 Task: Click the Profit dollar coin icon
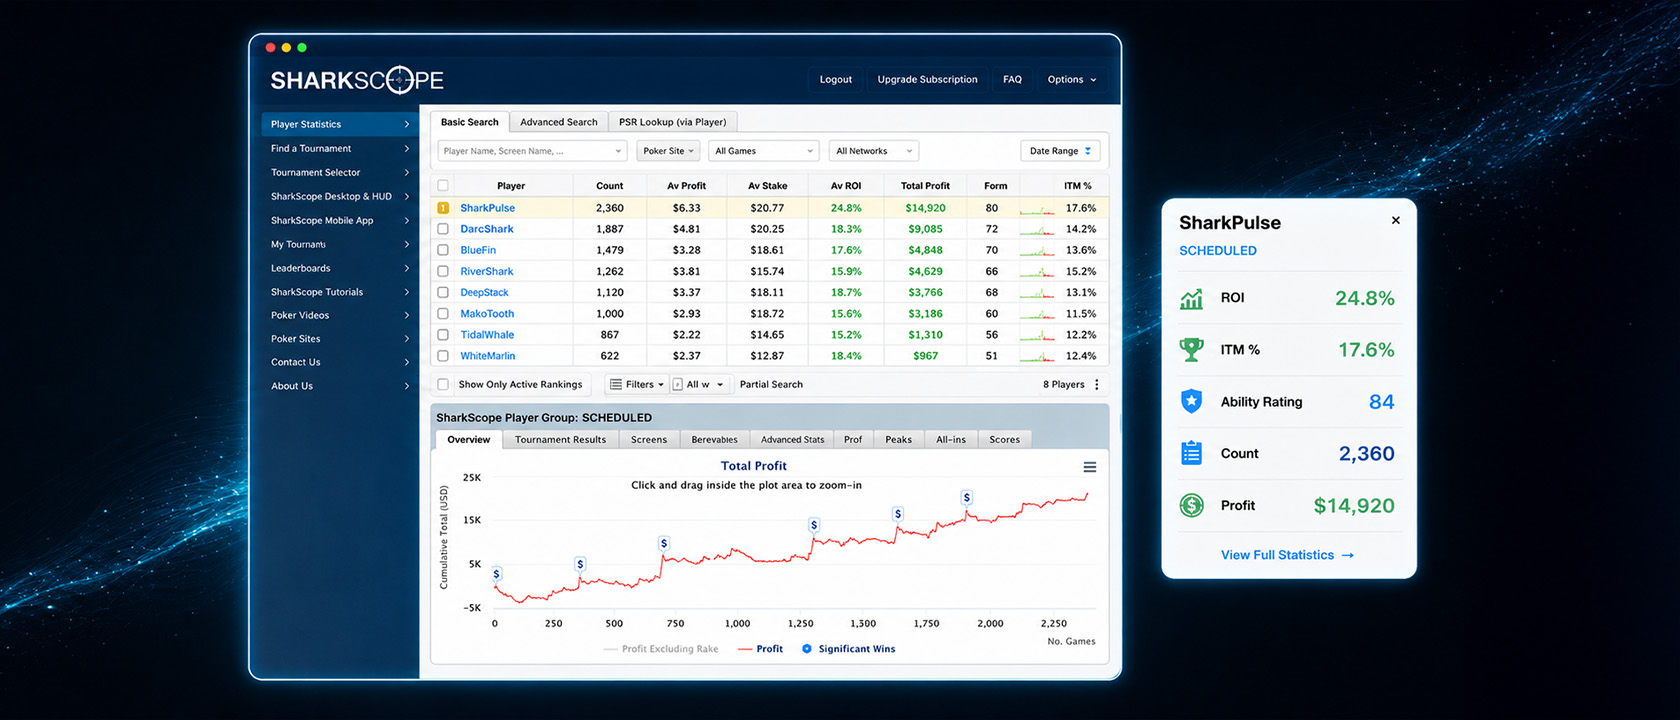pos(1191,505)
